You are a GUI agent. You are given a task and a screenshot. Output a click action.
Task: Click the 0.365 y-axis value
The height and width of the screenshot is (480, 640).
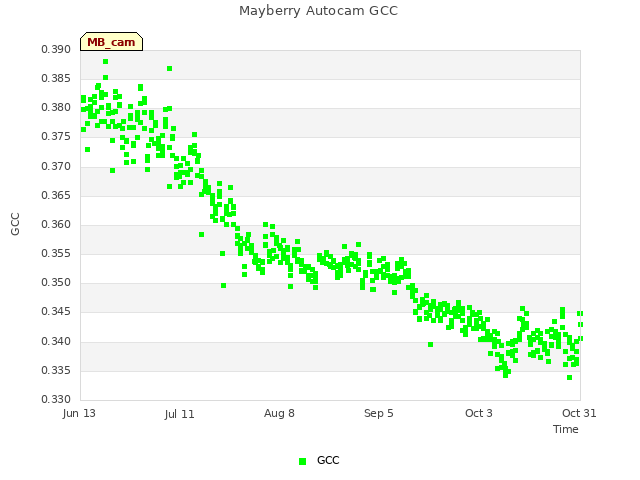[56, 195]
